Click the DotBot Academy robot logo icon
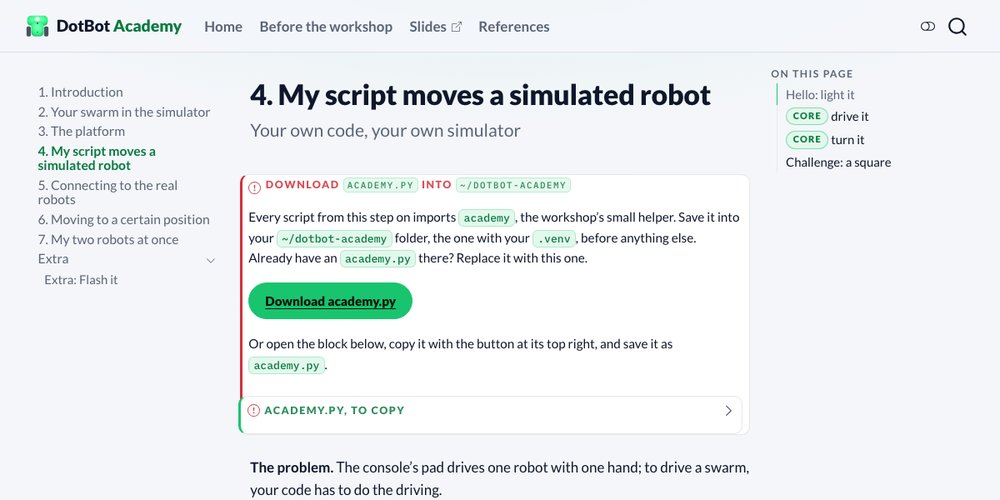 (37, 26)
